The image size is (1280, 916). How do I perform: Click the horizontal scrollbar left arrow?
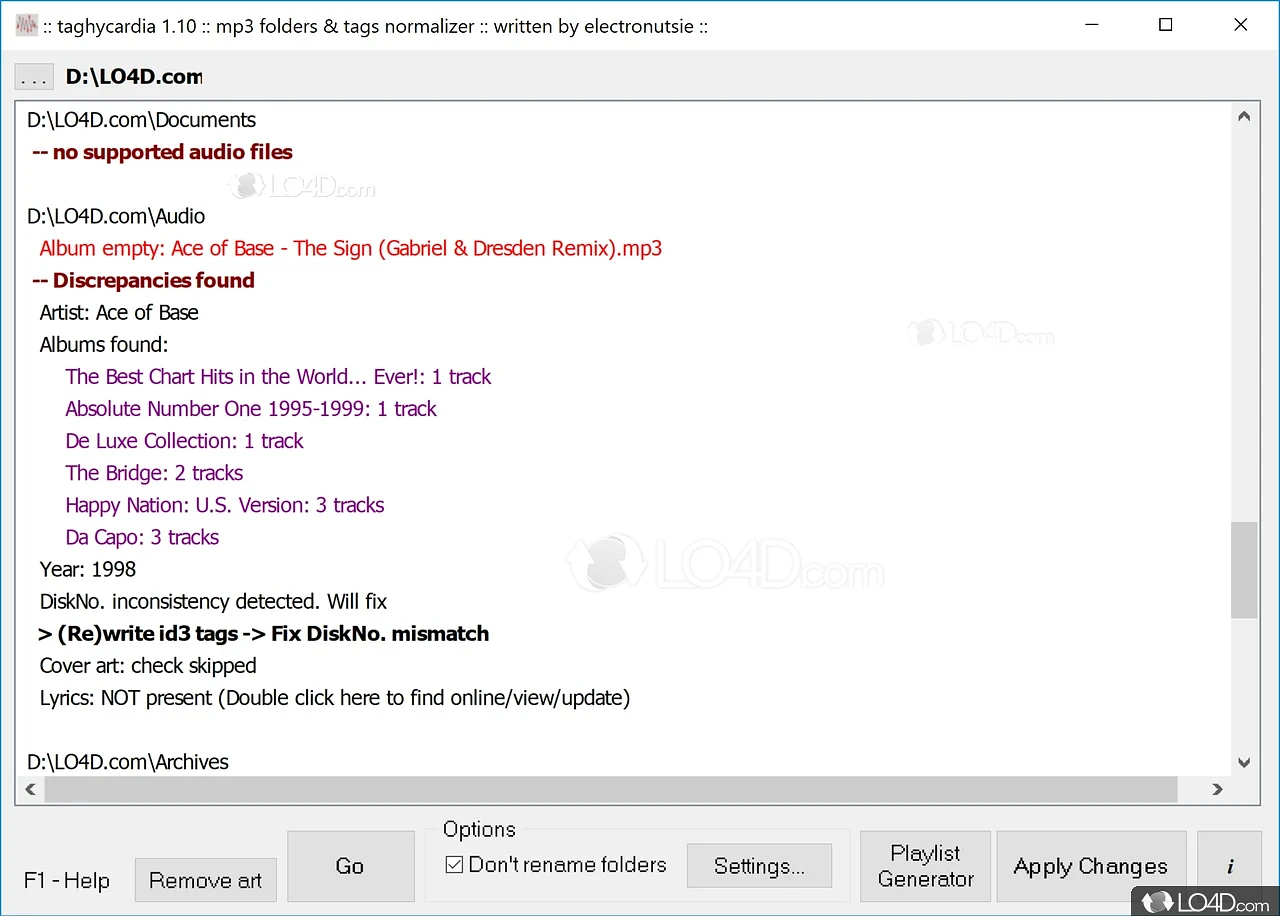click(30, 789)
